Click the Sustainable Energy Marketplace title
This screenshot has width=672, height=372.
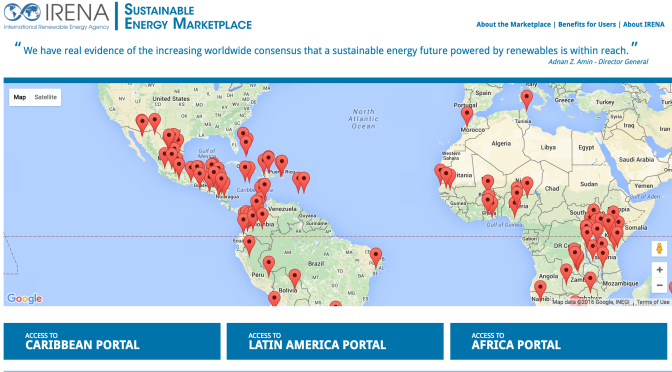(x=188, y=17)
